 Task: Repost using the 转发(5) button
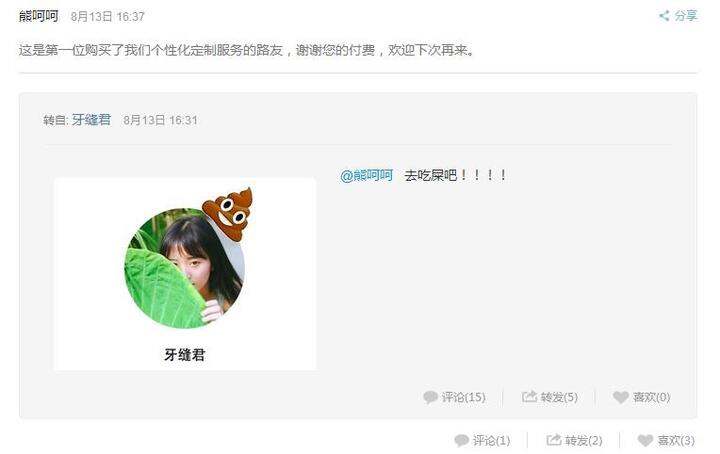tap(550, 397)
